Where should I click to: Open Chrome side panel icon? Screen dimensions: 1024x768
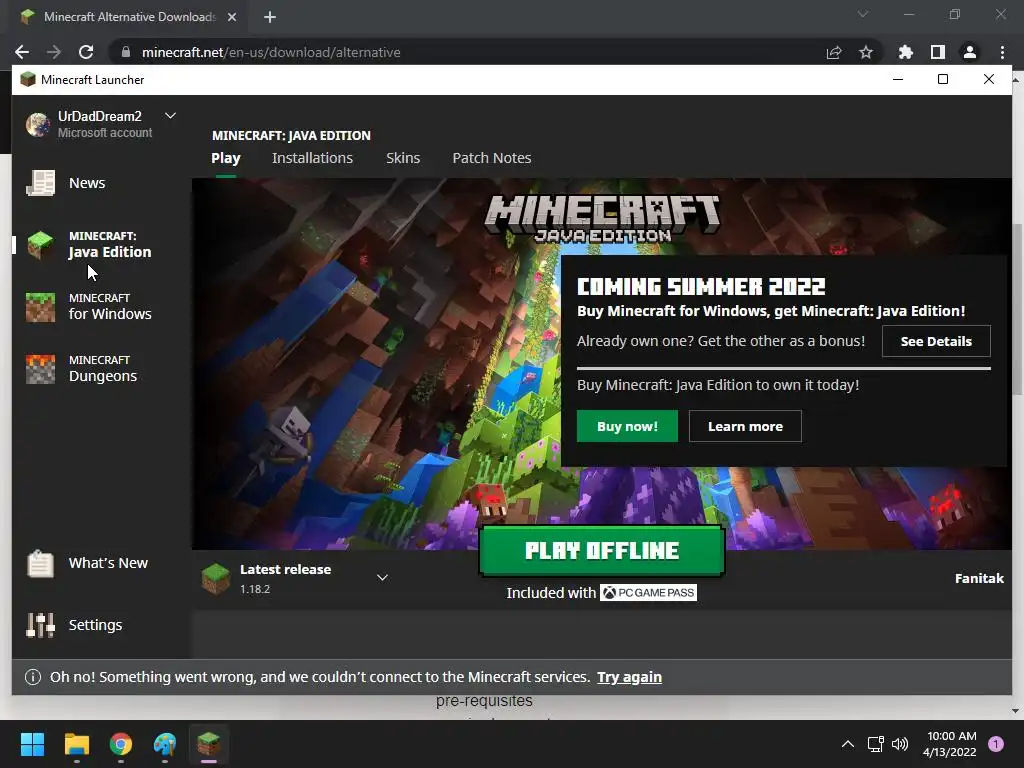[938, 52]
